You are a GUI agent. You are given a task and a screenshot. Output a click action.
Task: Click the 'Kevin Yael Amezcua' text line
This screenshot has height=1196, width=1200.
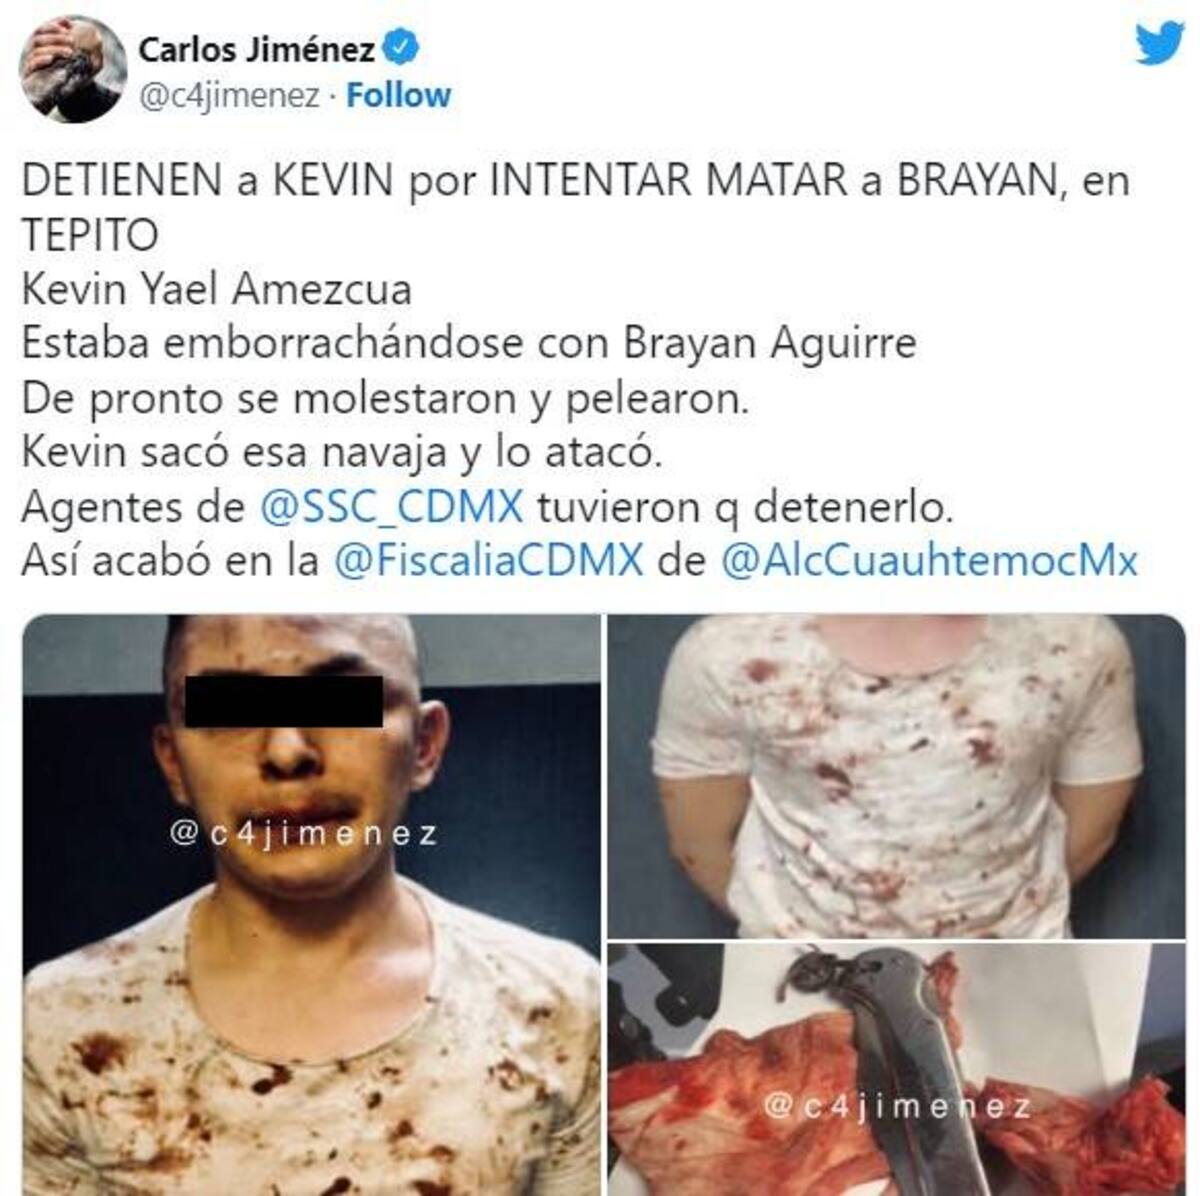tap(216, 291)
